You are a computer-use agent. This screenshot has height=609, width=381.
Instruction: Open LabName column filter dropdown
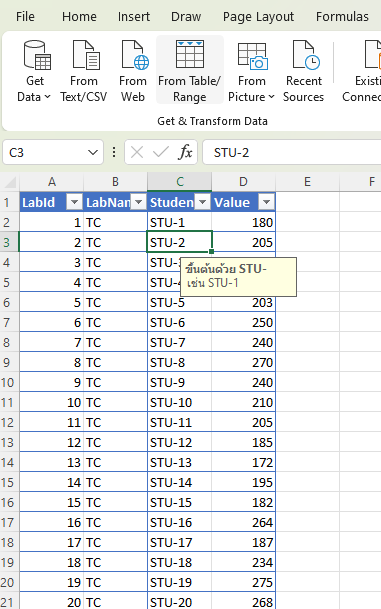138,202
